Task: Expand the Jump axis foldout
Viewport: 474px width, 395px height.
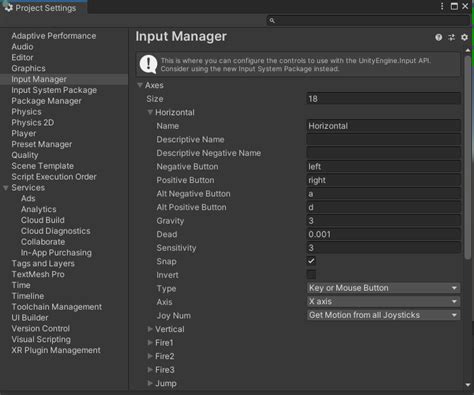Action: 150,383
